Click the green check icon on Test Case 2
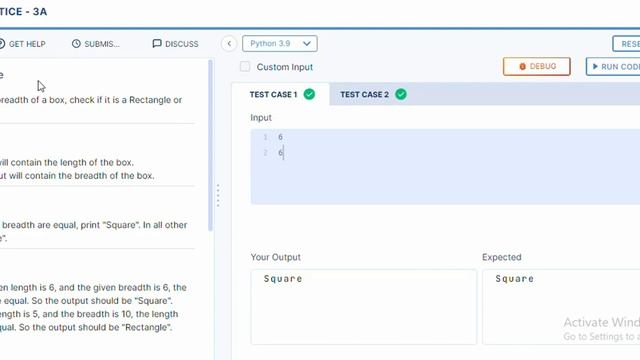Screen dimensions: 640x360 (x=401, y=94)
